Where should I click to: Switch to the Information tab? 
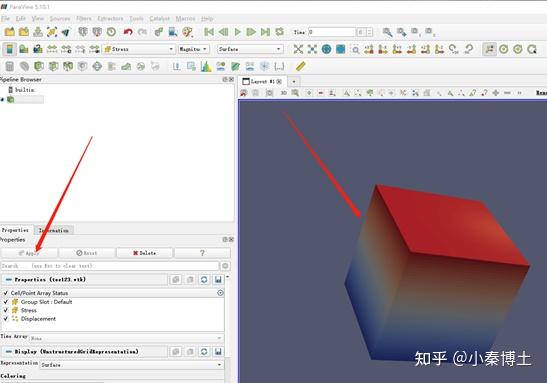53,230
